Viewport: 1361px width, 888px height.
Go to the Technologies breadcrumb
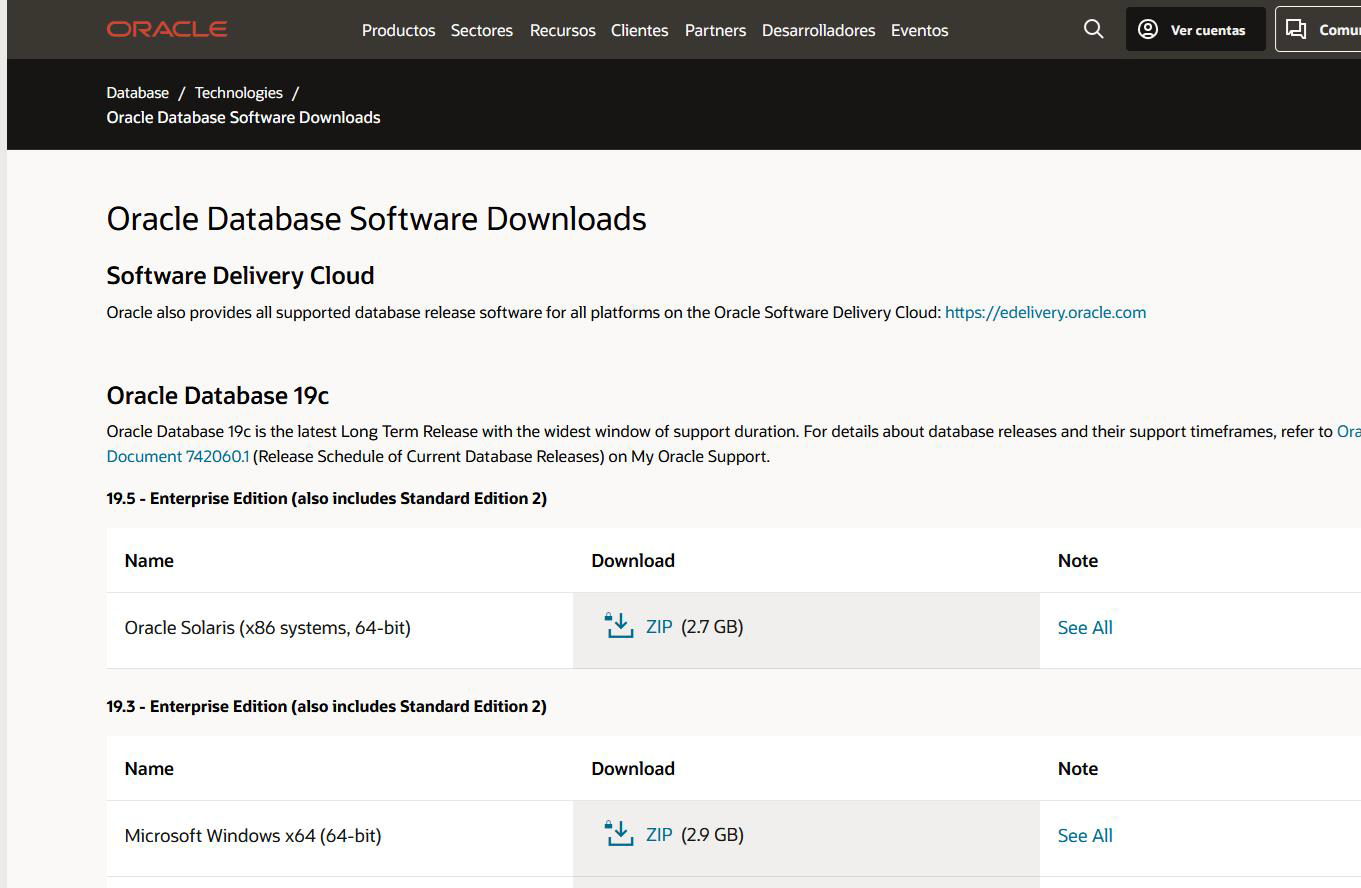pyautogui.click(x=239, y=92)
